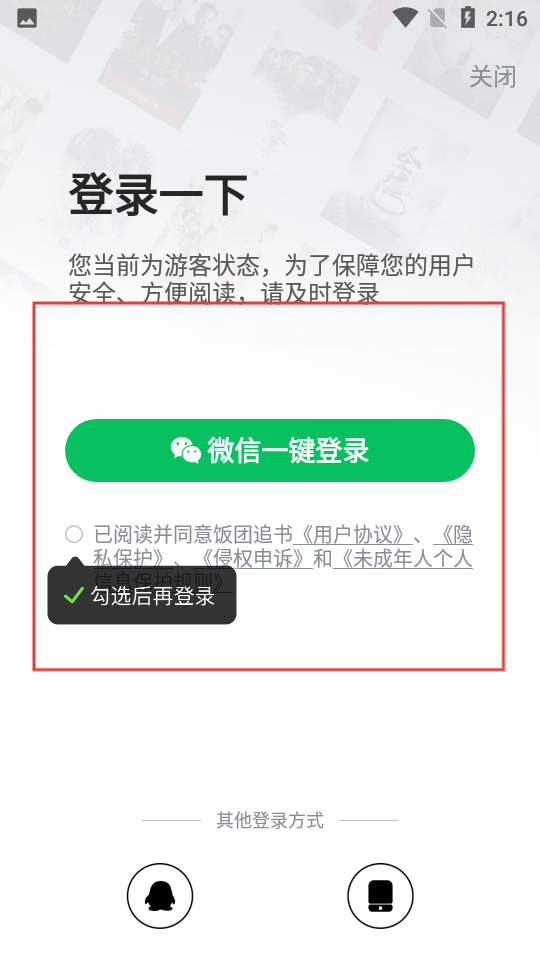This screenshot has width=540, height=960.
Task: Open the 《用户协议》 link
Action: pos(352,534)
